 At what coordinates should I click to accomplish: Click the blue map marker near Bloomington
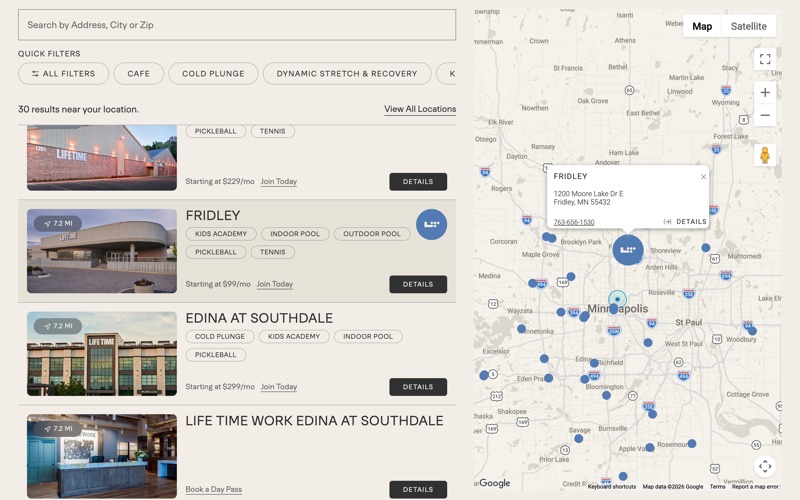pos(606,395)
